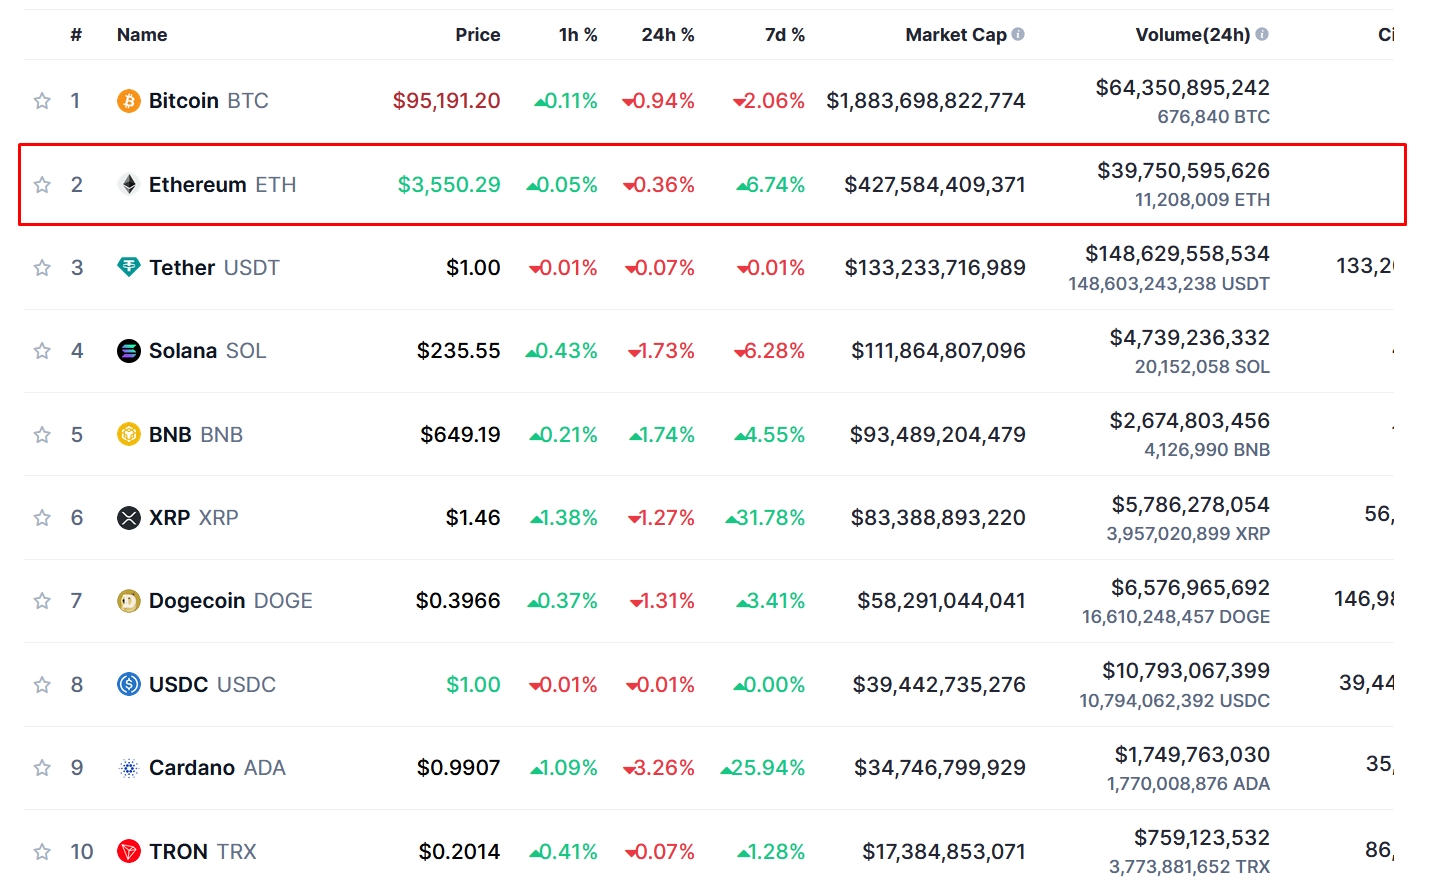Click the TRON TRX logo icon

click(x=128, y=851)
